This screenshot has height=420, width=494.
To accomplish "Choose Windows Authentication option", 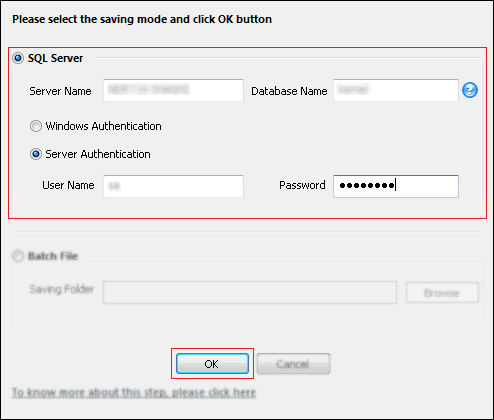I will [x=36, y=126].
